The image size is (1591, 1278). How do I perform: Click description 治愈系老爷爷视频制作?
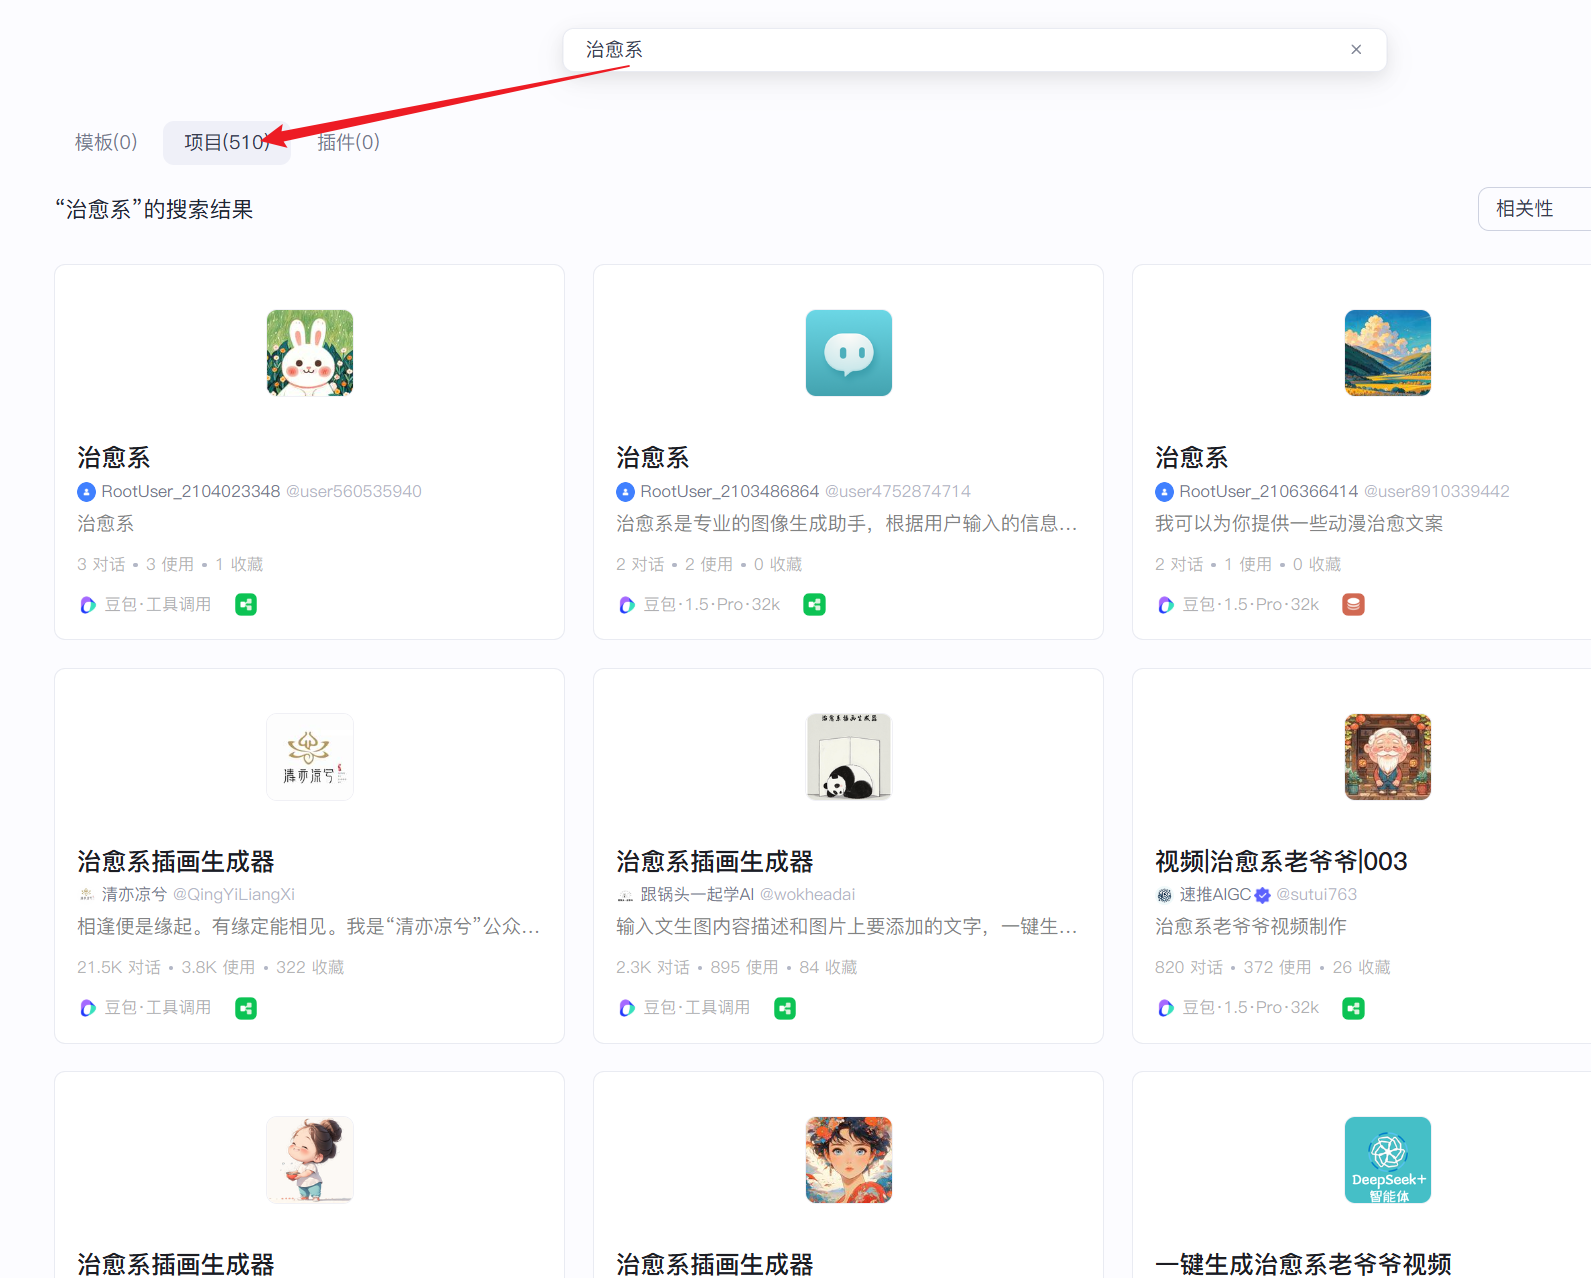pos(1251,927)
